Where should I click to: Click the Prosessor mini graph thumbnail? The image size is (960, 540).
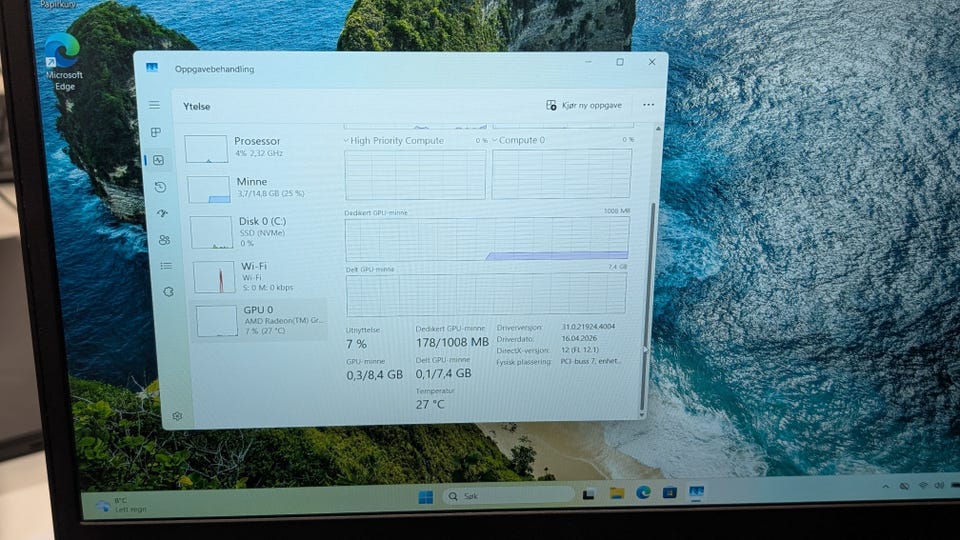coord(206,149)
